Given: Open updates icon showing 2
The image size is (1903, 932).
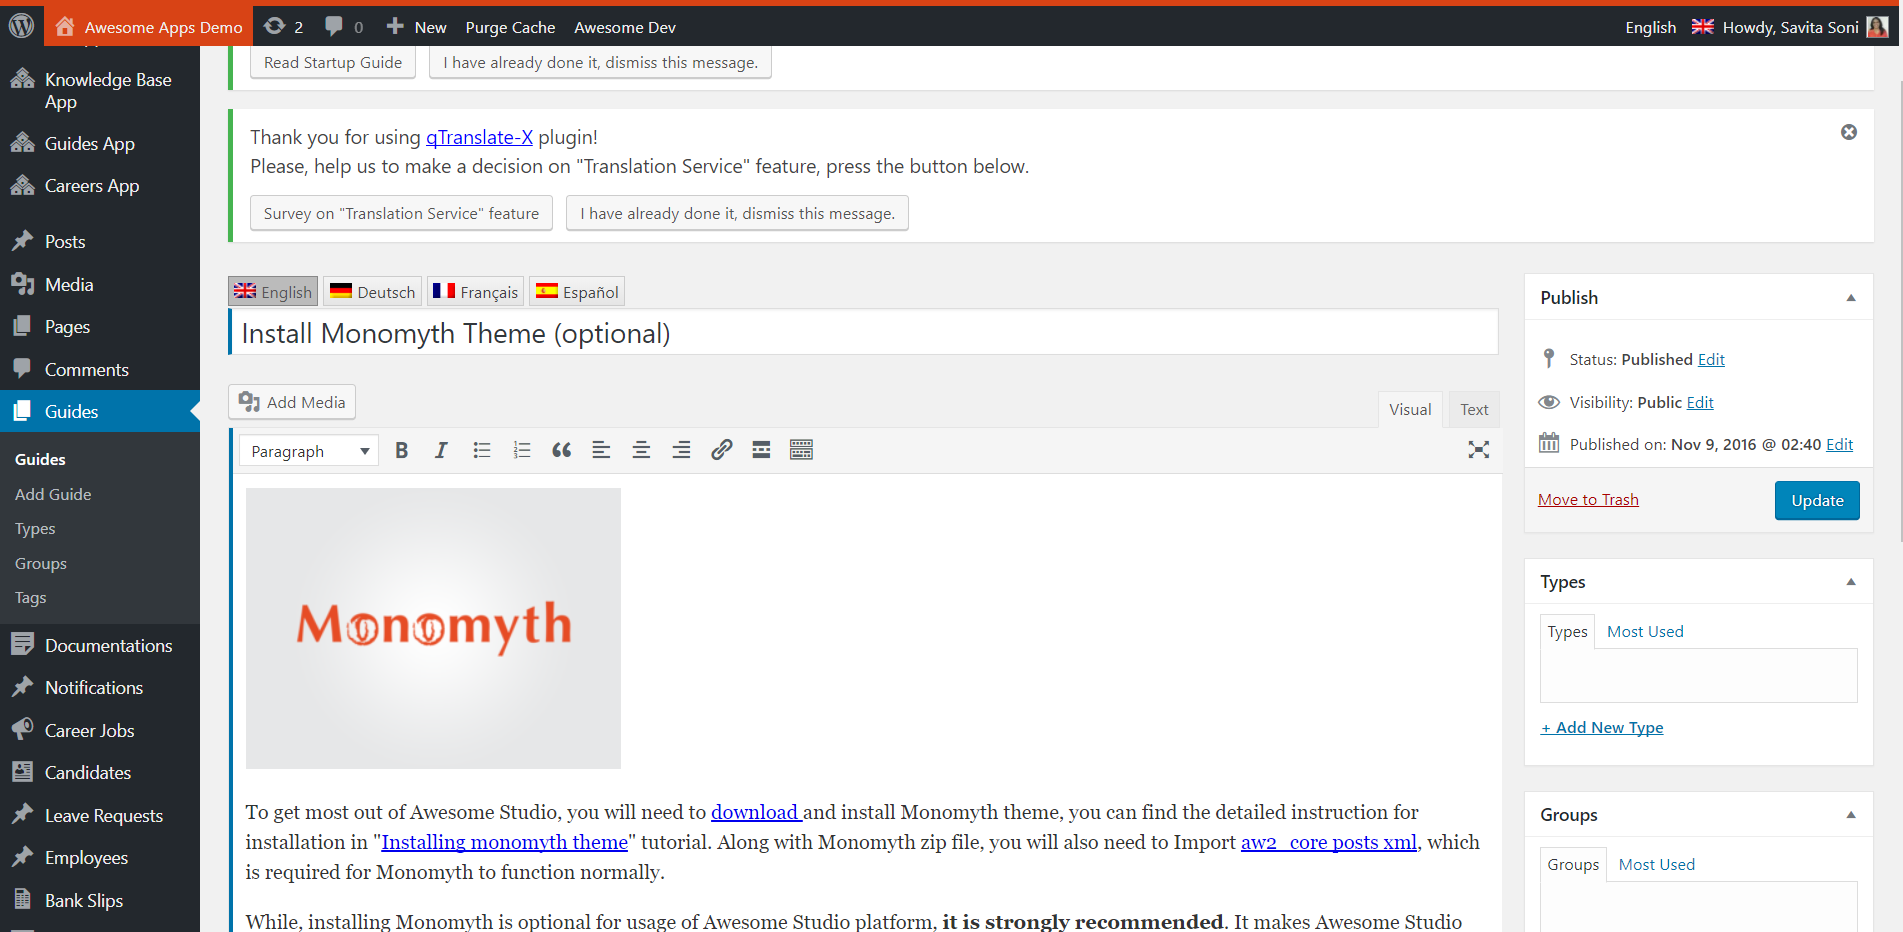Looking at the screenshot, I should click(283, 27).
